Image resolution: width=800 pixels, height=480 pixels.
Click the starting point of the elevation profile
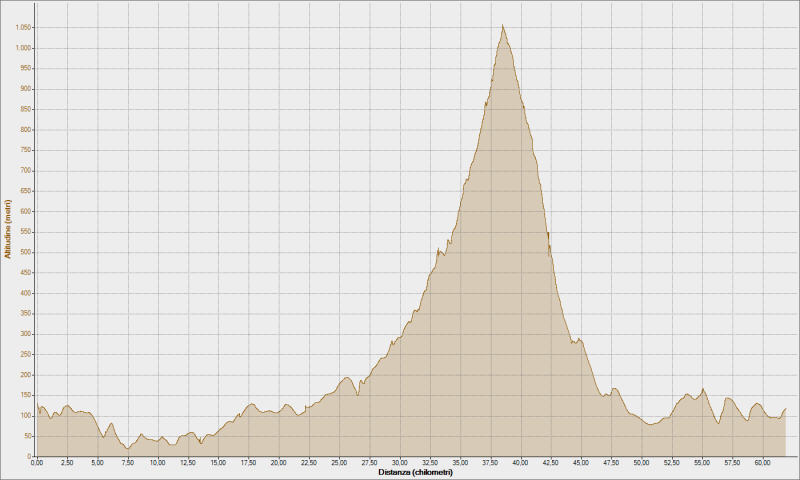tap(37, 402)
